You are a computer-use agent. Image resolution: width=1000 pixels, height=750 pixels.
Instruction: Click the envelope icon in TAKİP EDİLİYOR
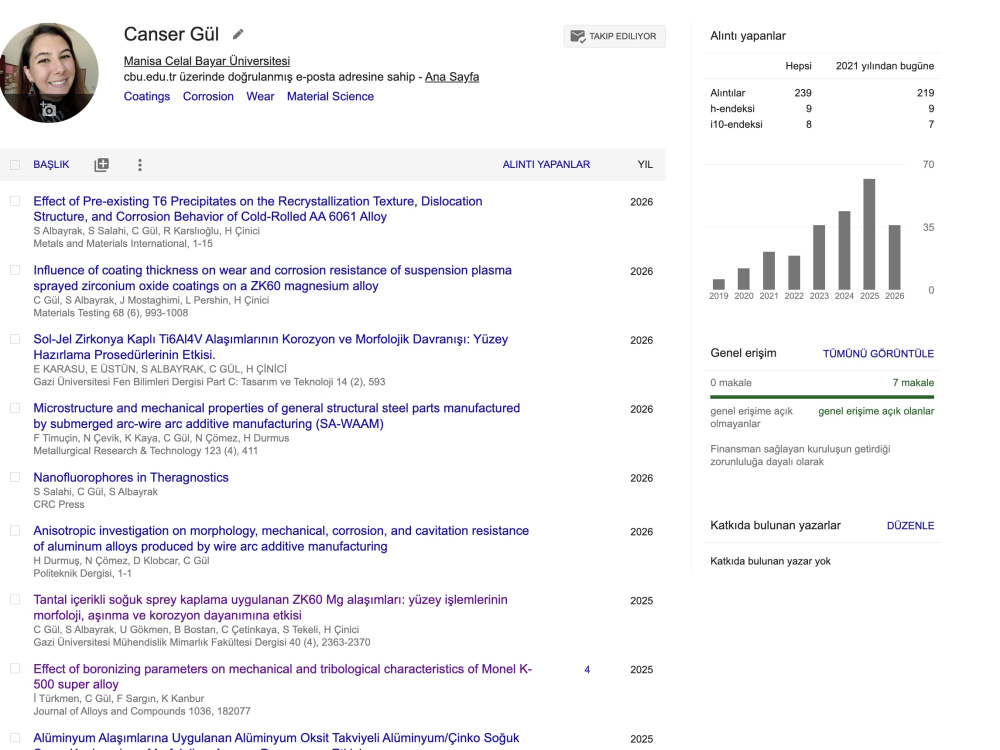[x=577, y=36]
